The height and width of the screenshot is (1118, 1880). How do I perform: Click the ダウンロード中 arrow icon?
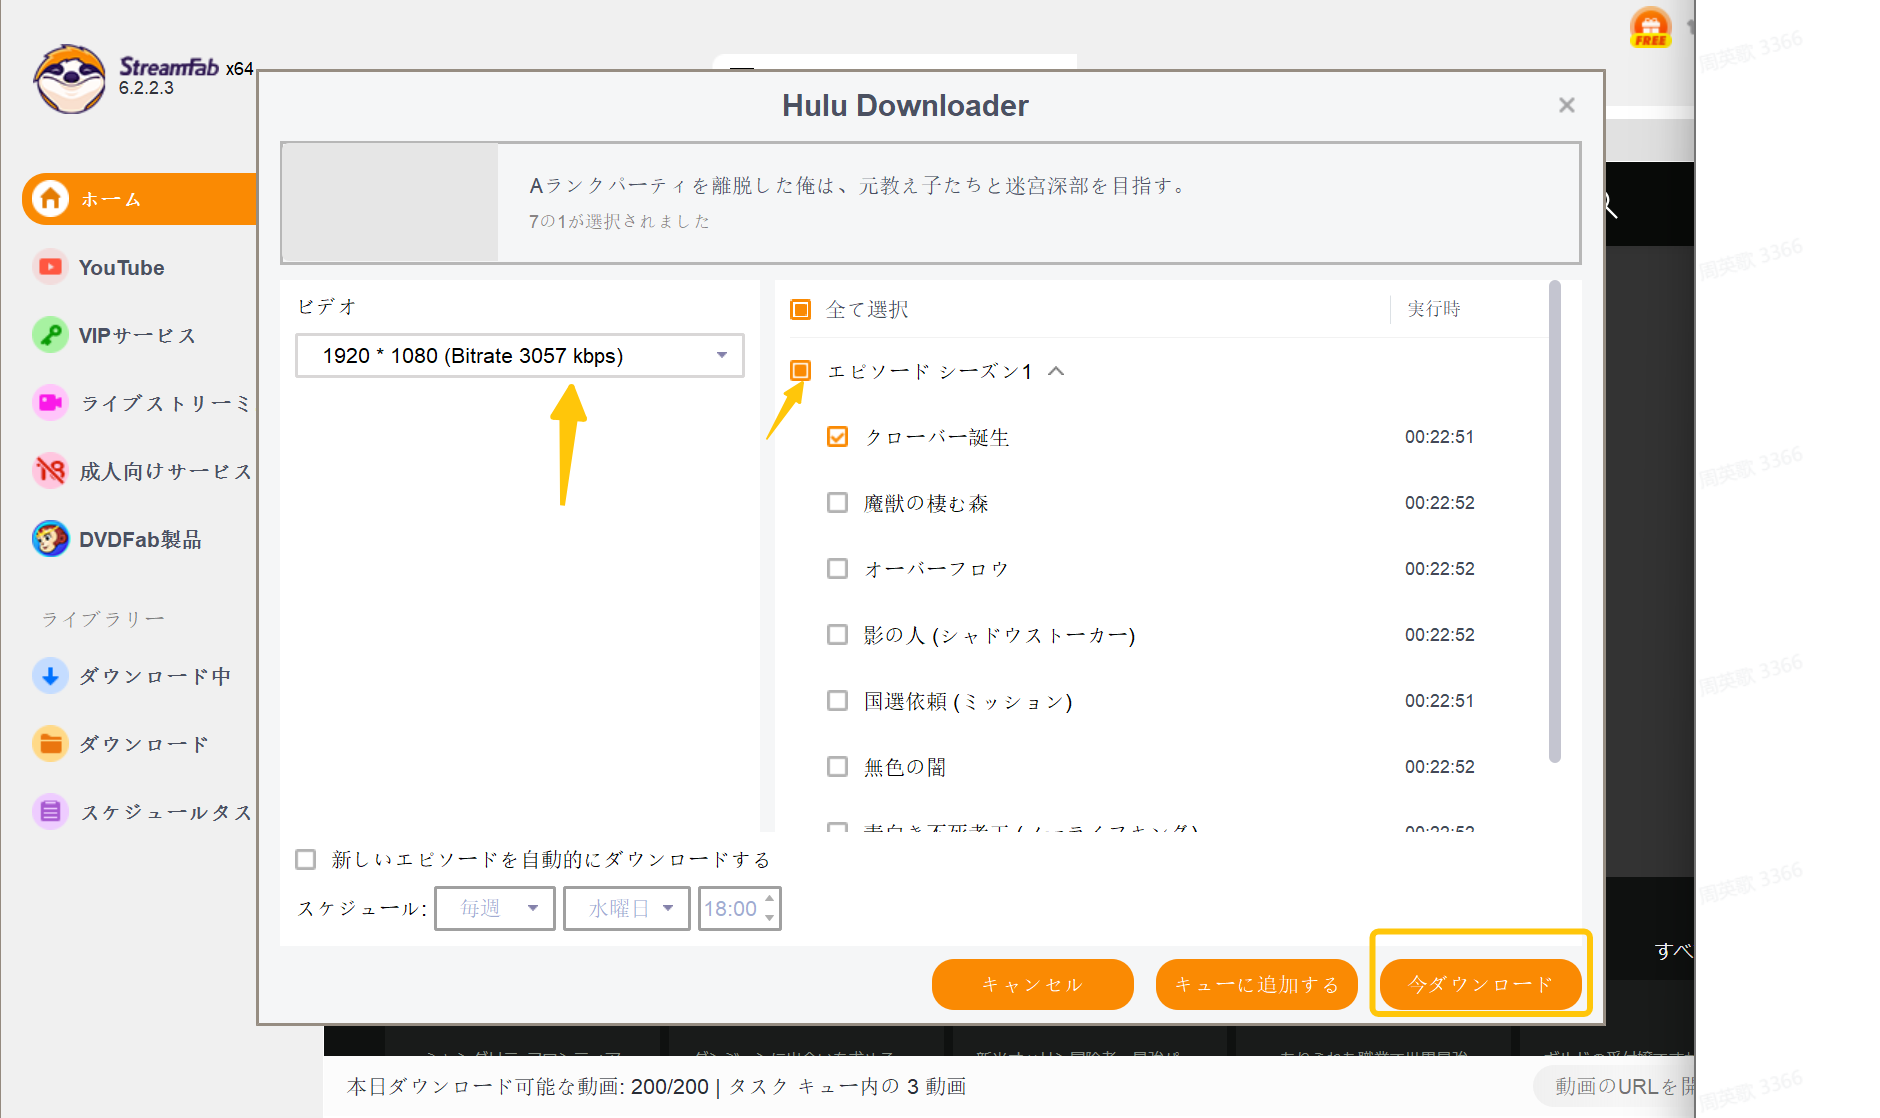pos(50,676)
